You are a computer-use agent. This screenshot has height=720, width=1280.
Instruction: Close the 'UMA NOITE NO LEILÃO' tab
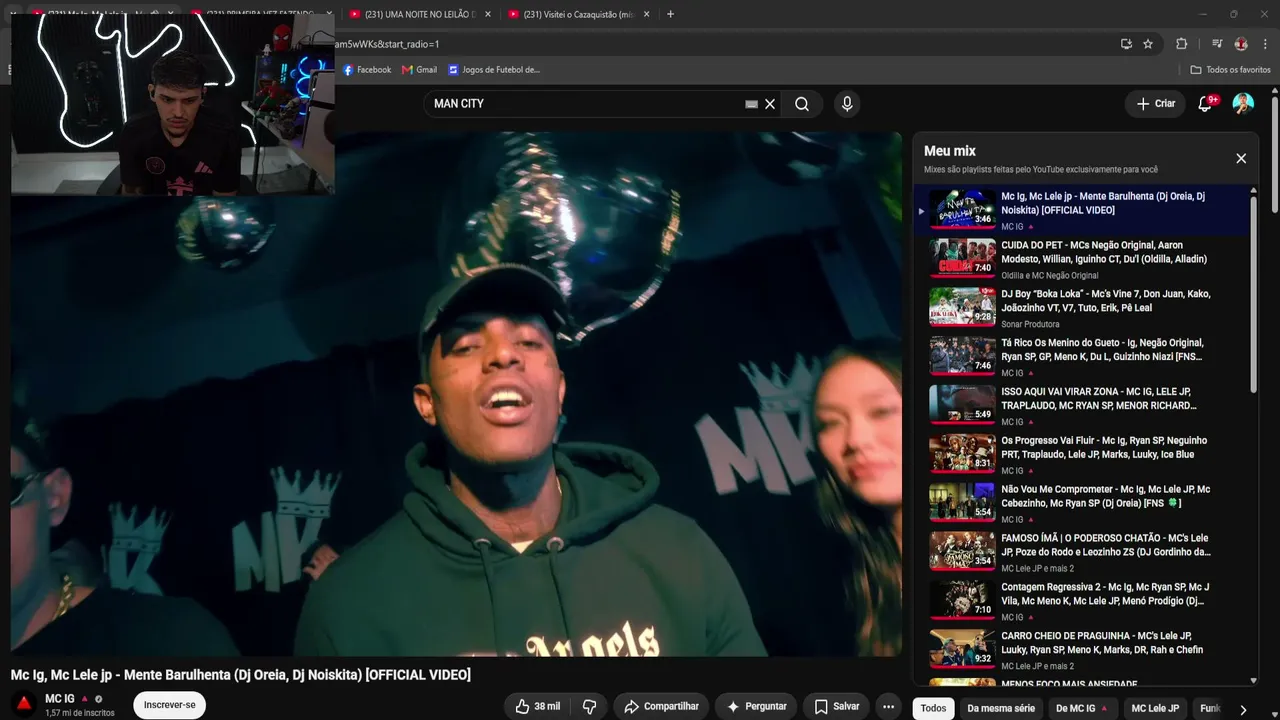tap(488, 14)
